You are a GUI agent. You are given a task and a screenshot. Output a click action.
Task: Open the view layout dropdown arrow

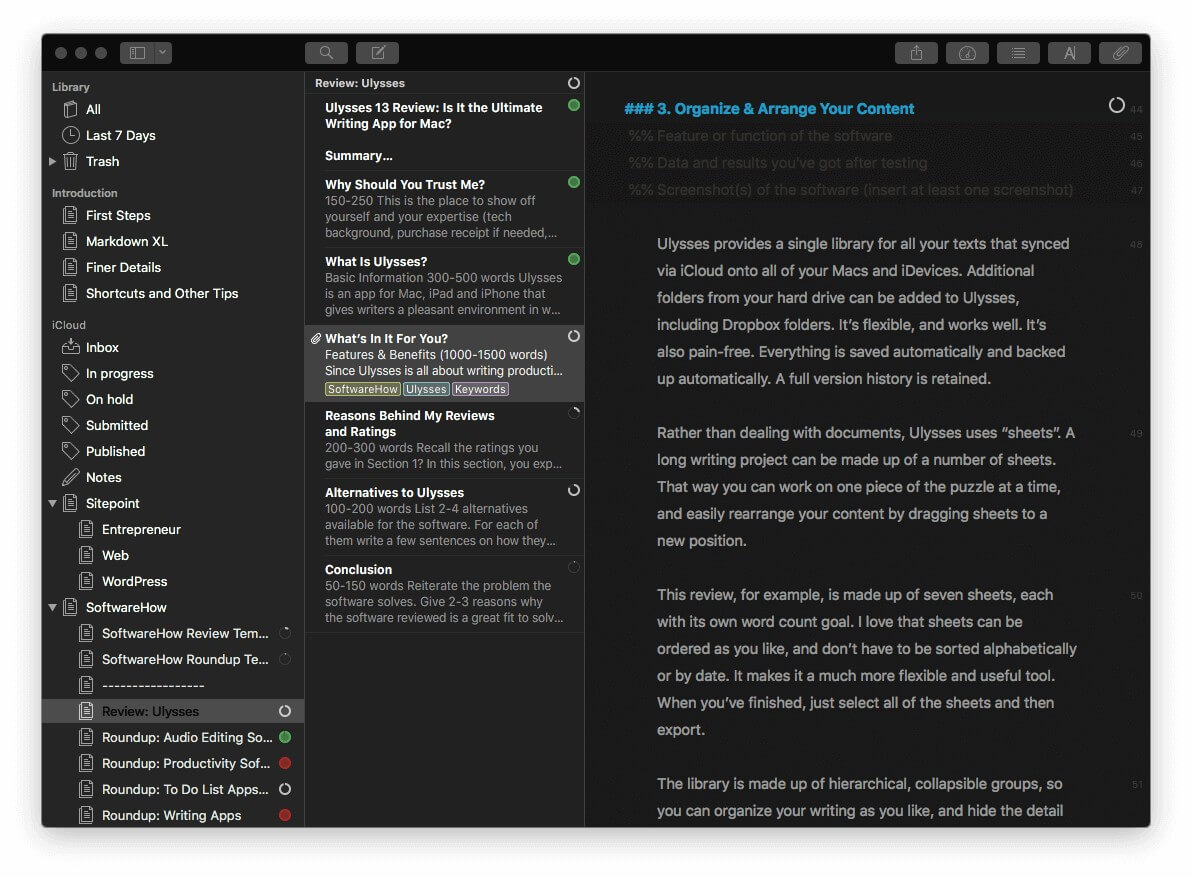click(x=162, y=53)
